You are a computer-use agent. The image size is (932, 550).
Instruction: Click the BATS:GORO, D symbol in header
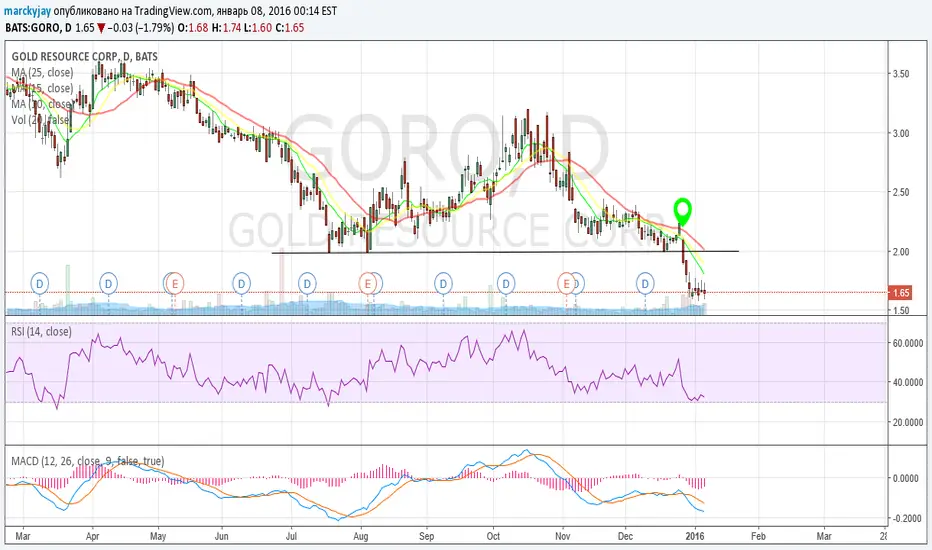tap(39, 27)
